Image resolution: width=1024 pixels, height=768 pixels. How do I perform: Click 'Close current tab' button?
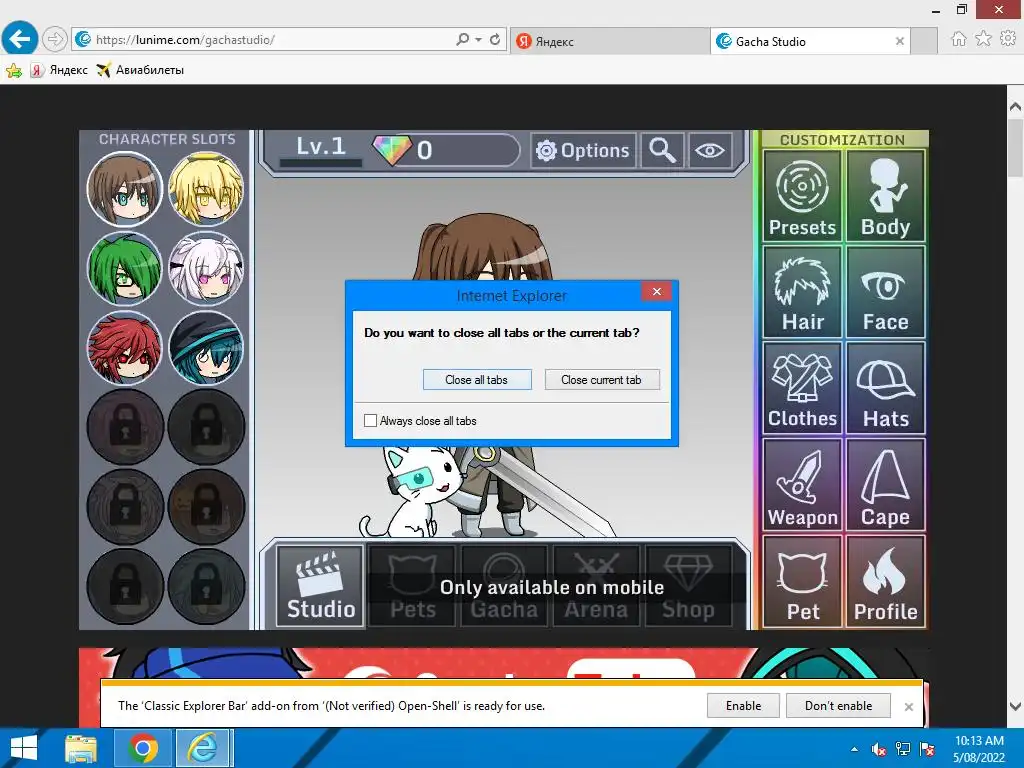(601, 379)
